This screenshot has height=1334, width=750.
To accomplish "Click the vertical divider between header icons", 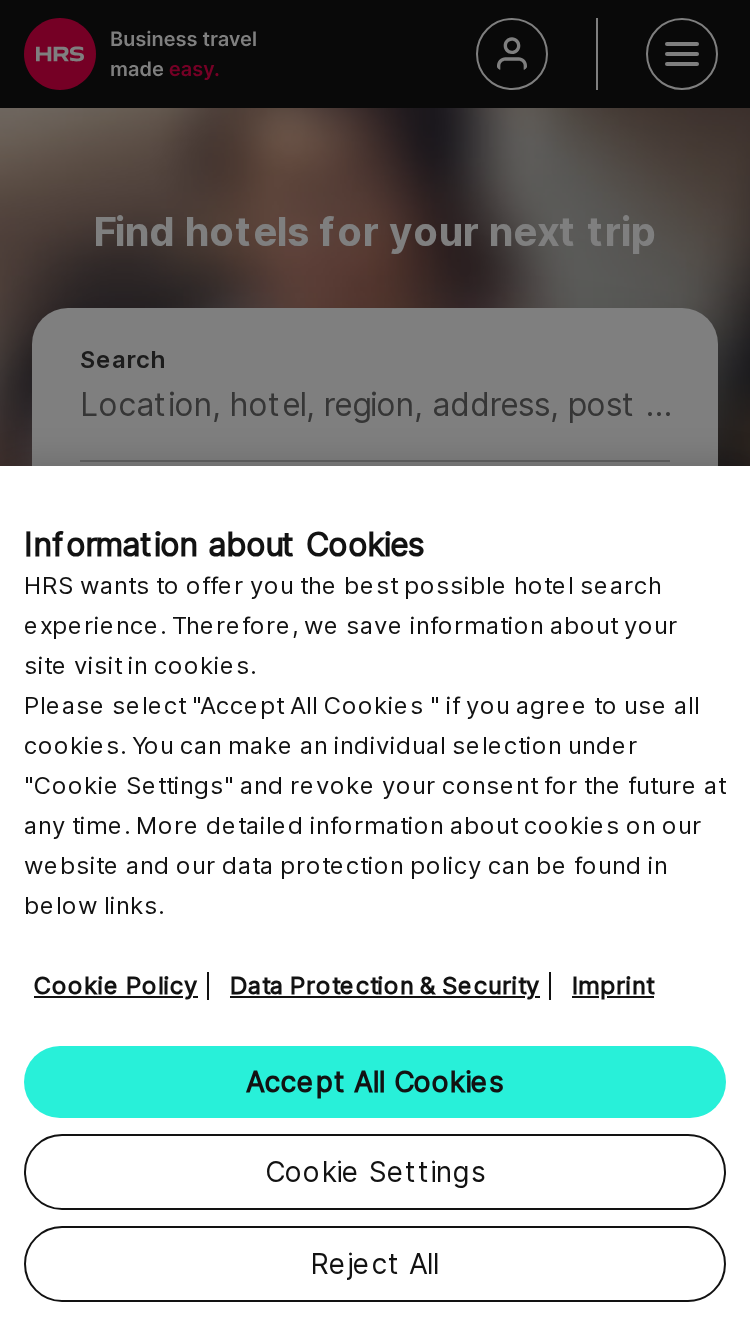I will 597,54.
